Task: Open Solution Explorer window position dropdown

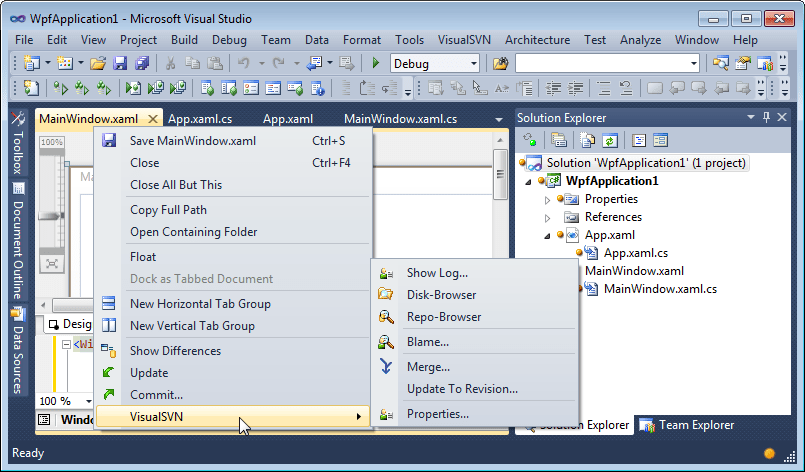Action: [x=751, y=117]
